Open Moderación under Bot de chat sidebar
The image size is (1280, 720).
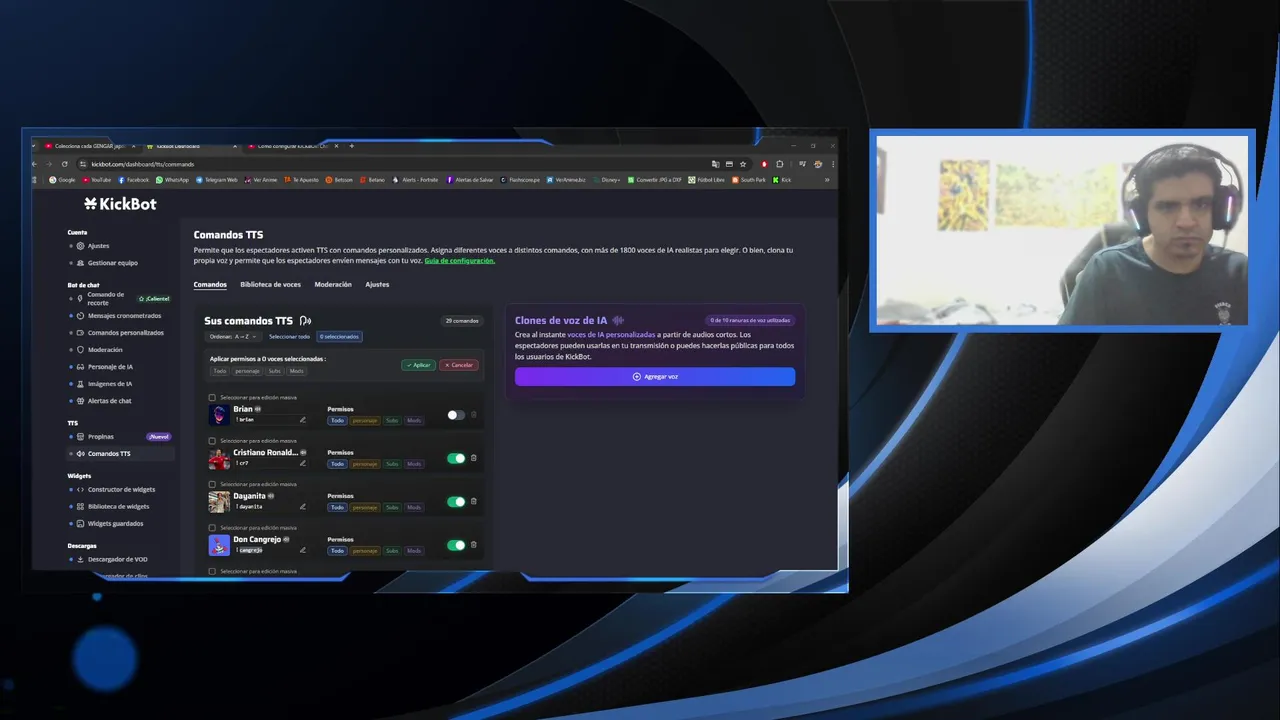coord(104,350)
